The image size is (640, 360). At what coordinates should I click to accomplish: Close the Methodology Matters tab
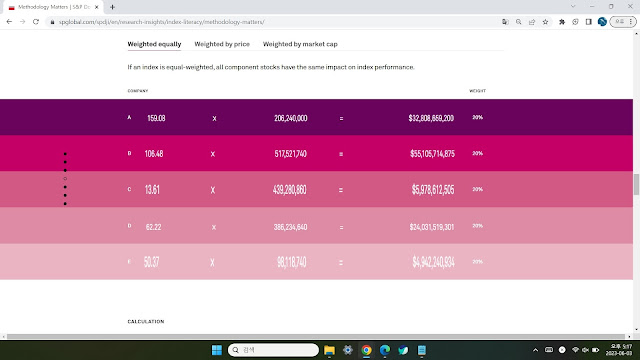97,7
